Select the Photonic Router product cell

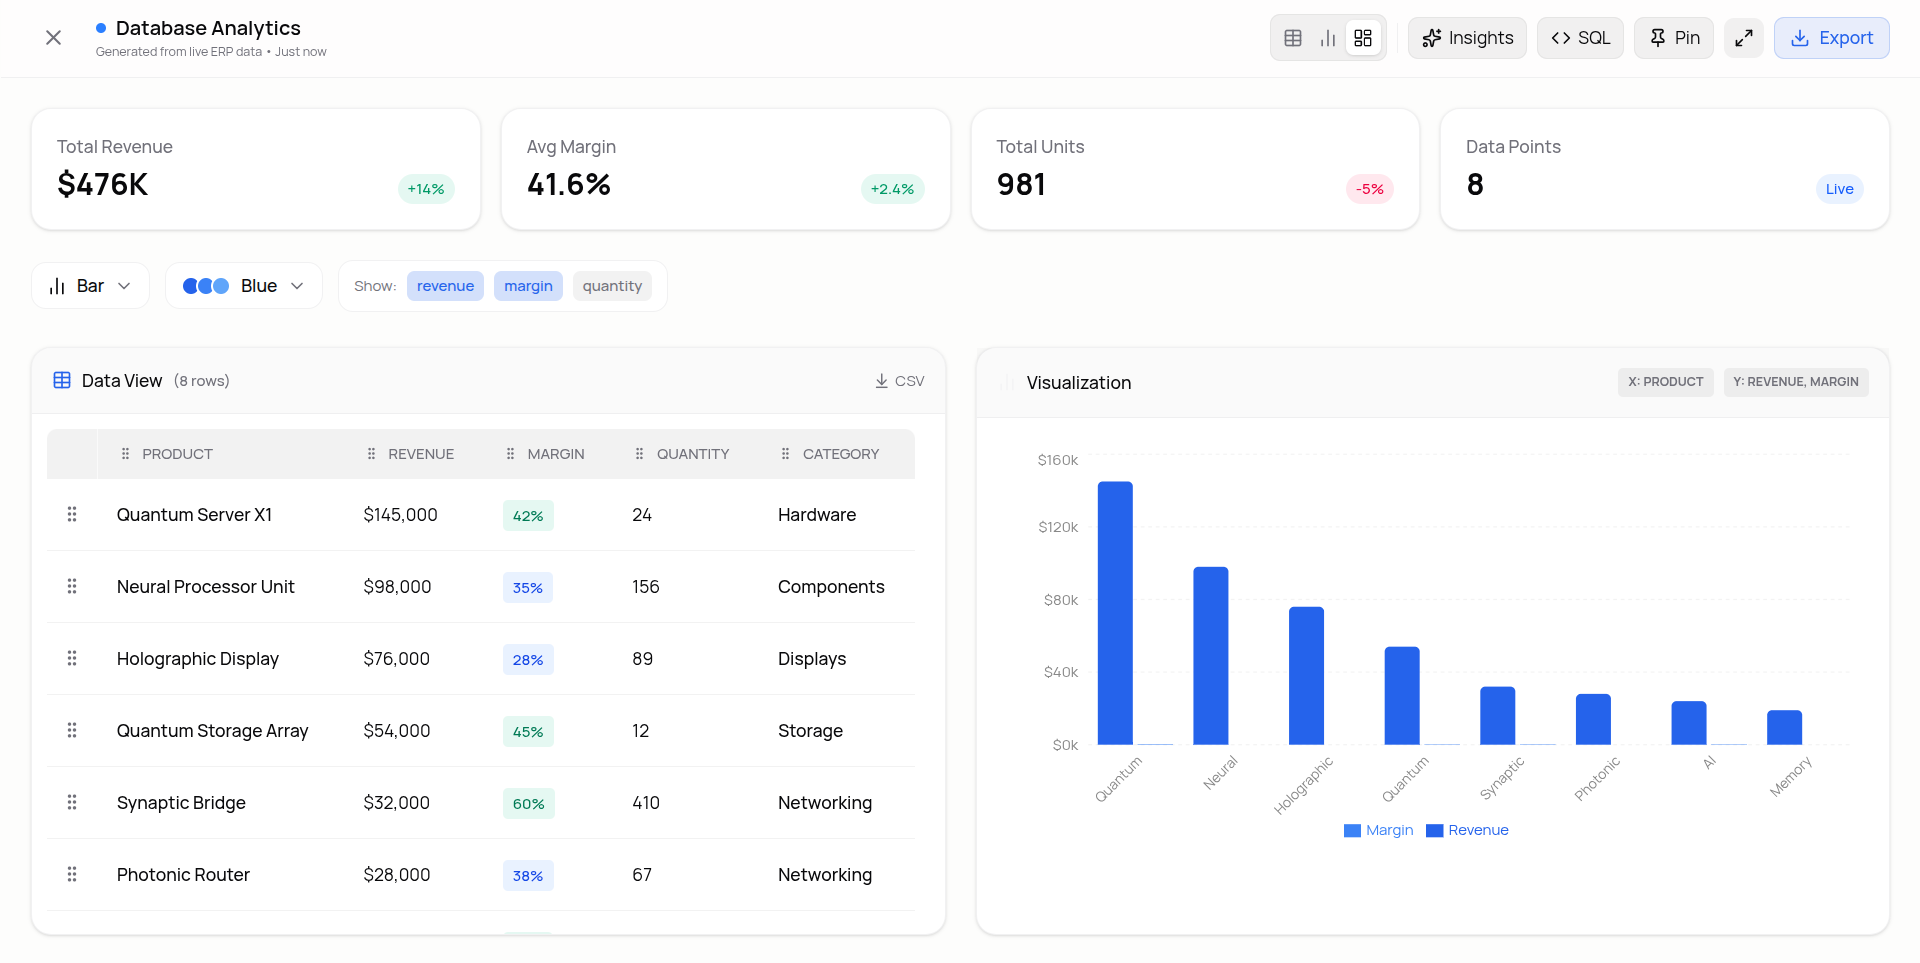pyautogui.click(x=183, y=875)
